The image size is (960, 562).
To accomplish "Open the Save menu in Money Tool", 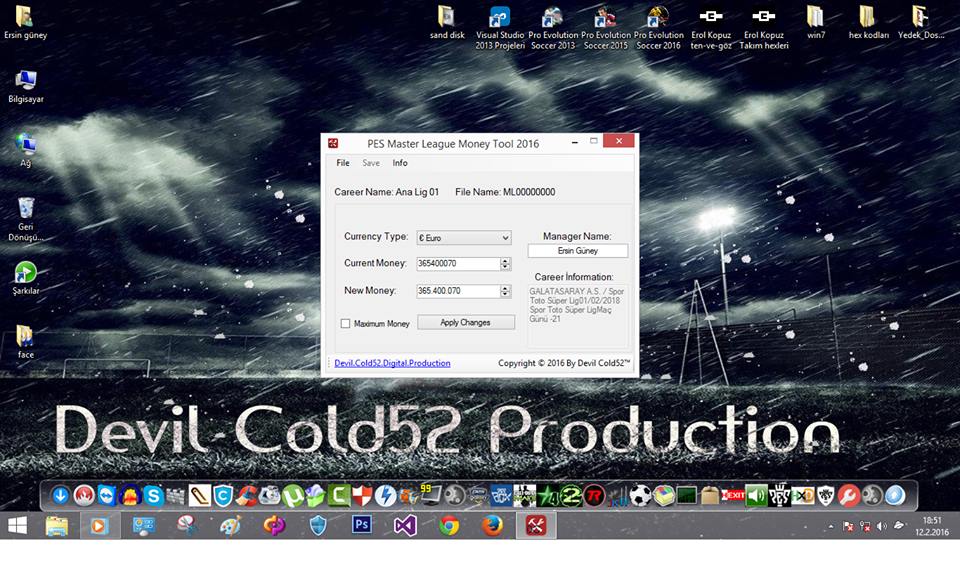I will coord(371,163).
